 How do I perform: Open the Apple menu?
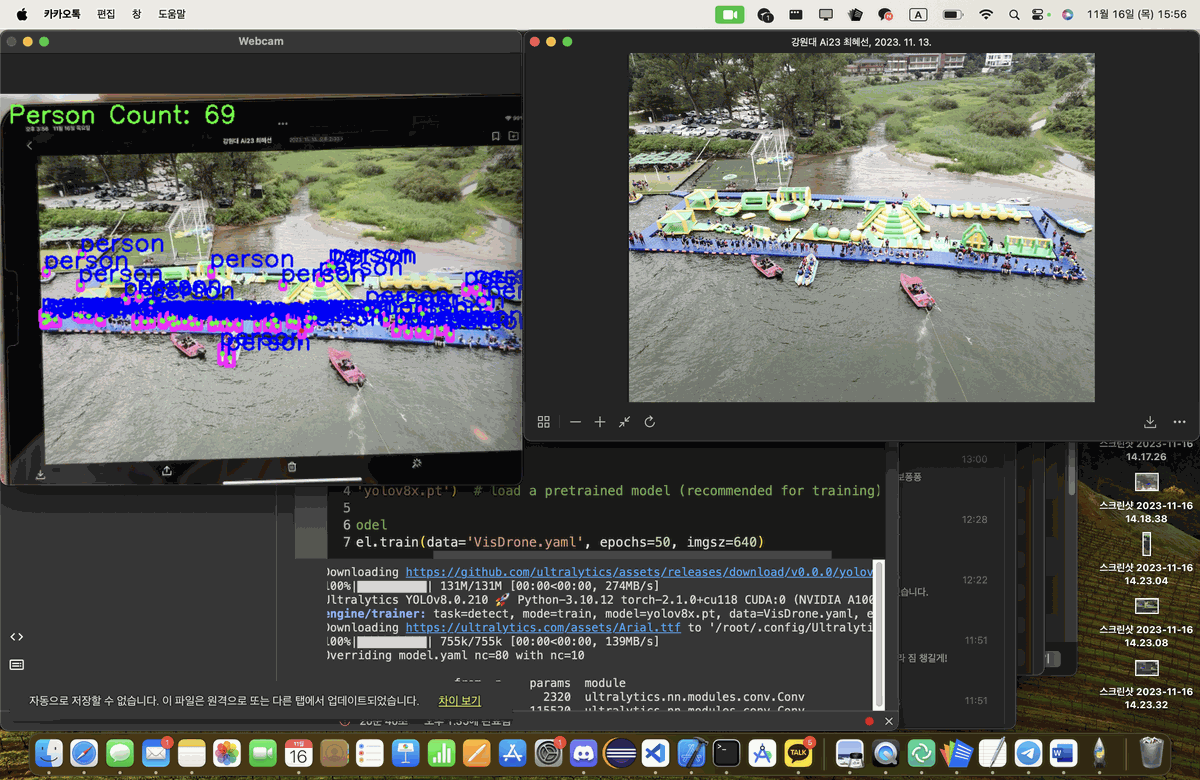tap(22, 15)
